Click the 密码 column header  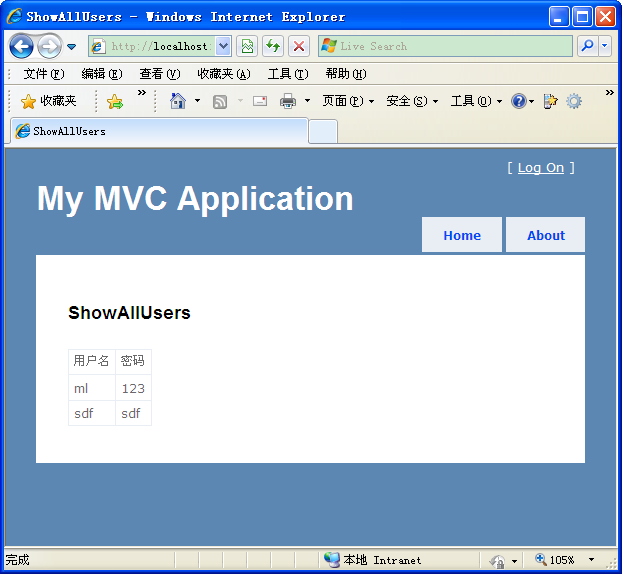[x=133, y=361]
